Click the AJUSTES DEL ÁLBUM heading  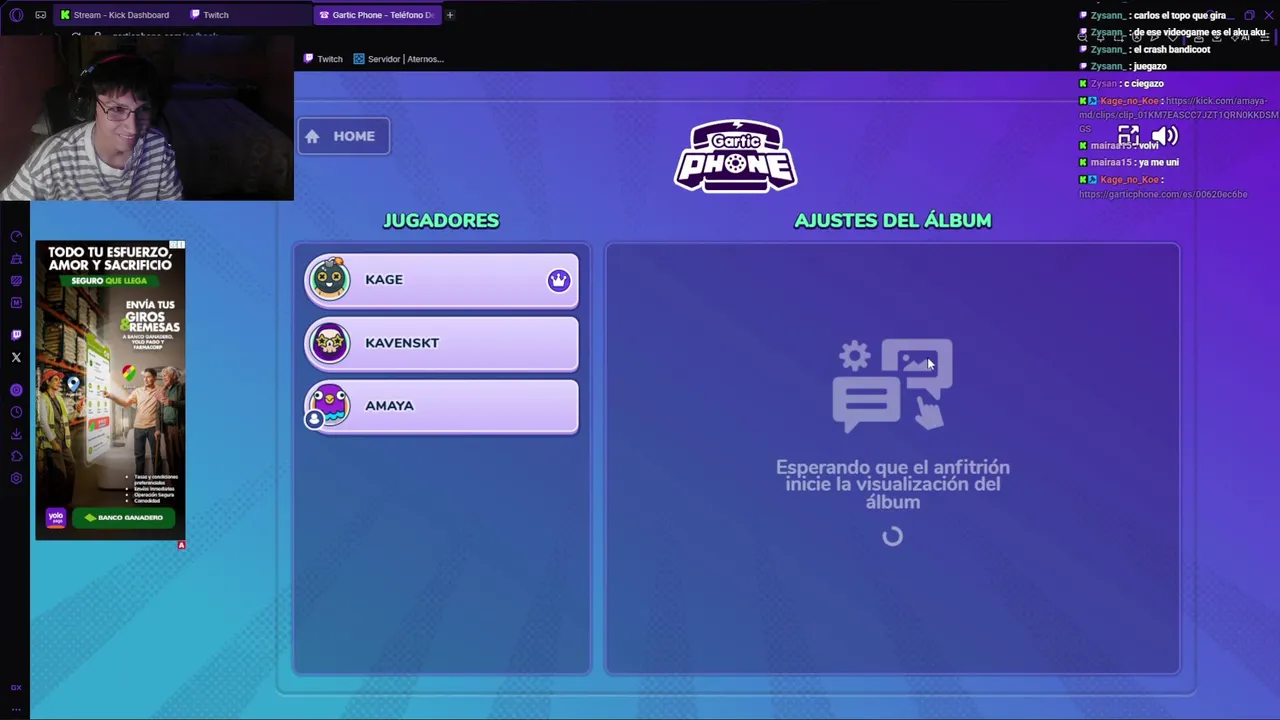tap(892, 220)
